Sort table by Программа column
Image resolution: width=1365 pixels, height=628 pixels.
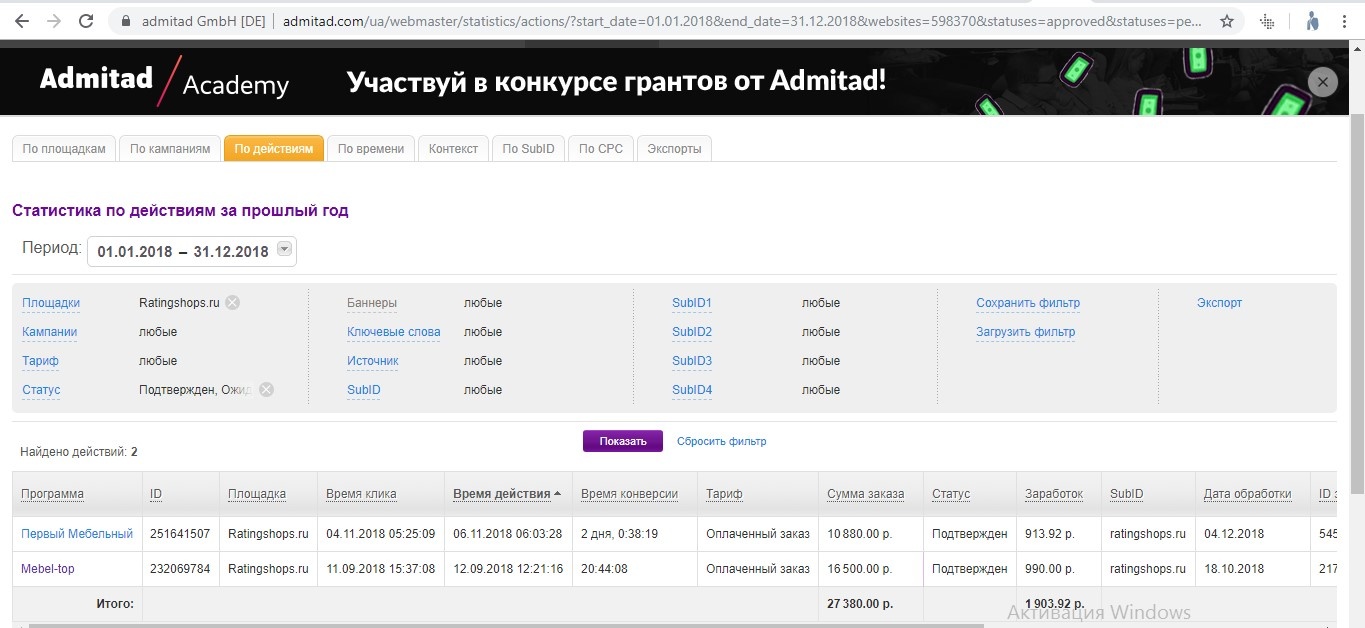pyautogui.click(x=53, y=494)
